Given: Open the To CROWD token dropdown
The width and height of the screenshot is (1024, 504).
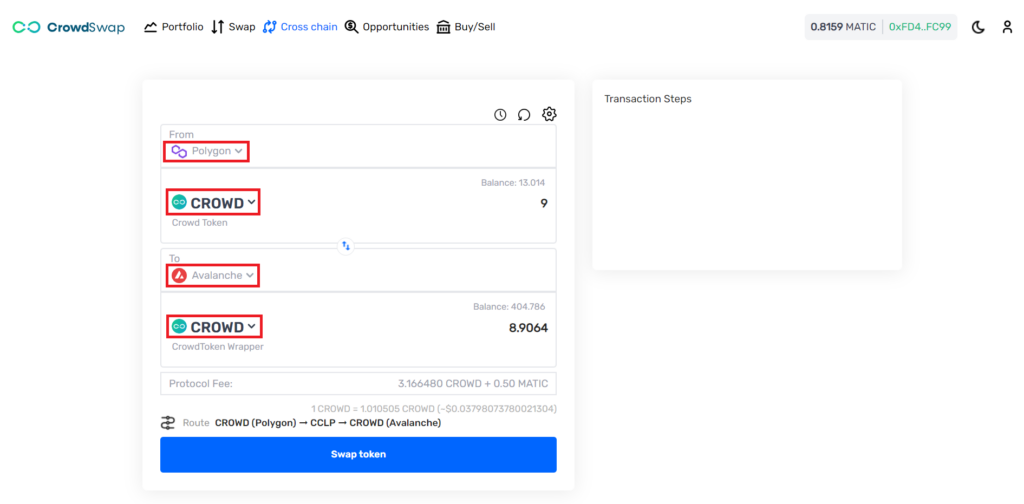Looking at the screenshot, I should pyautogui.click(x=213, y=326).
